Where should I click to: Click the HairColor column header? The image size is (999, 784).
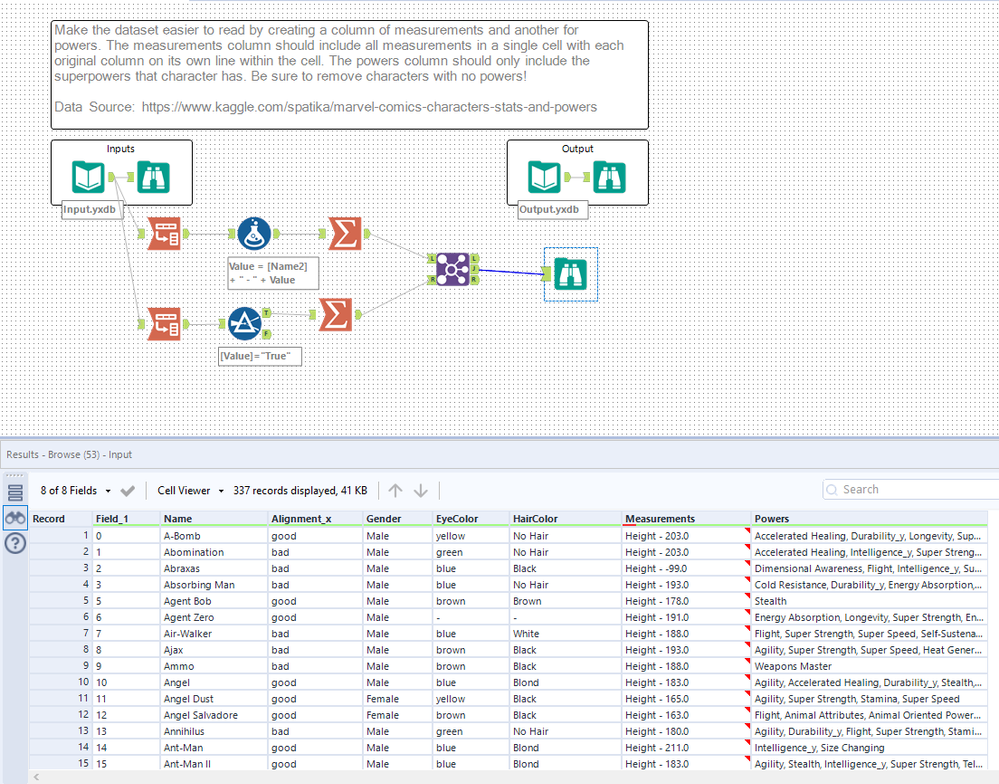coord(565,518)
